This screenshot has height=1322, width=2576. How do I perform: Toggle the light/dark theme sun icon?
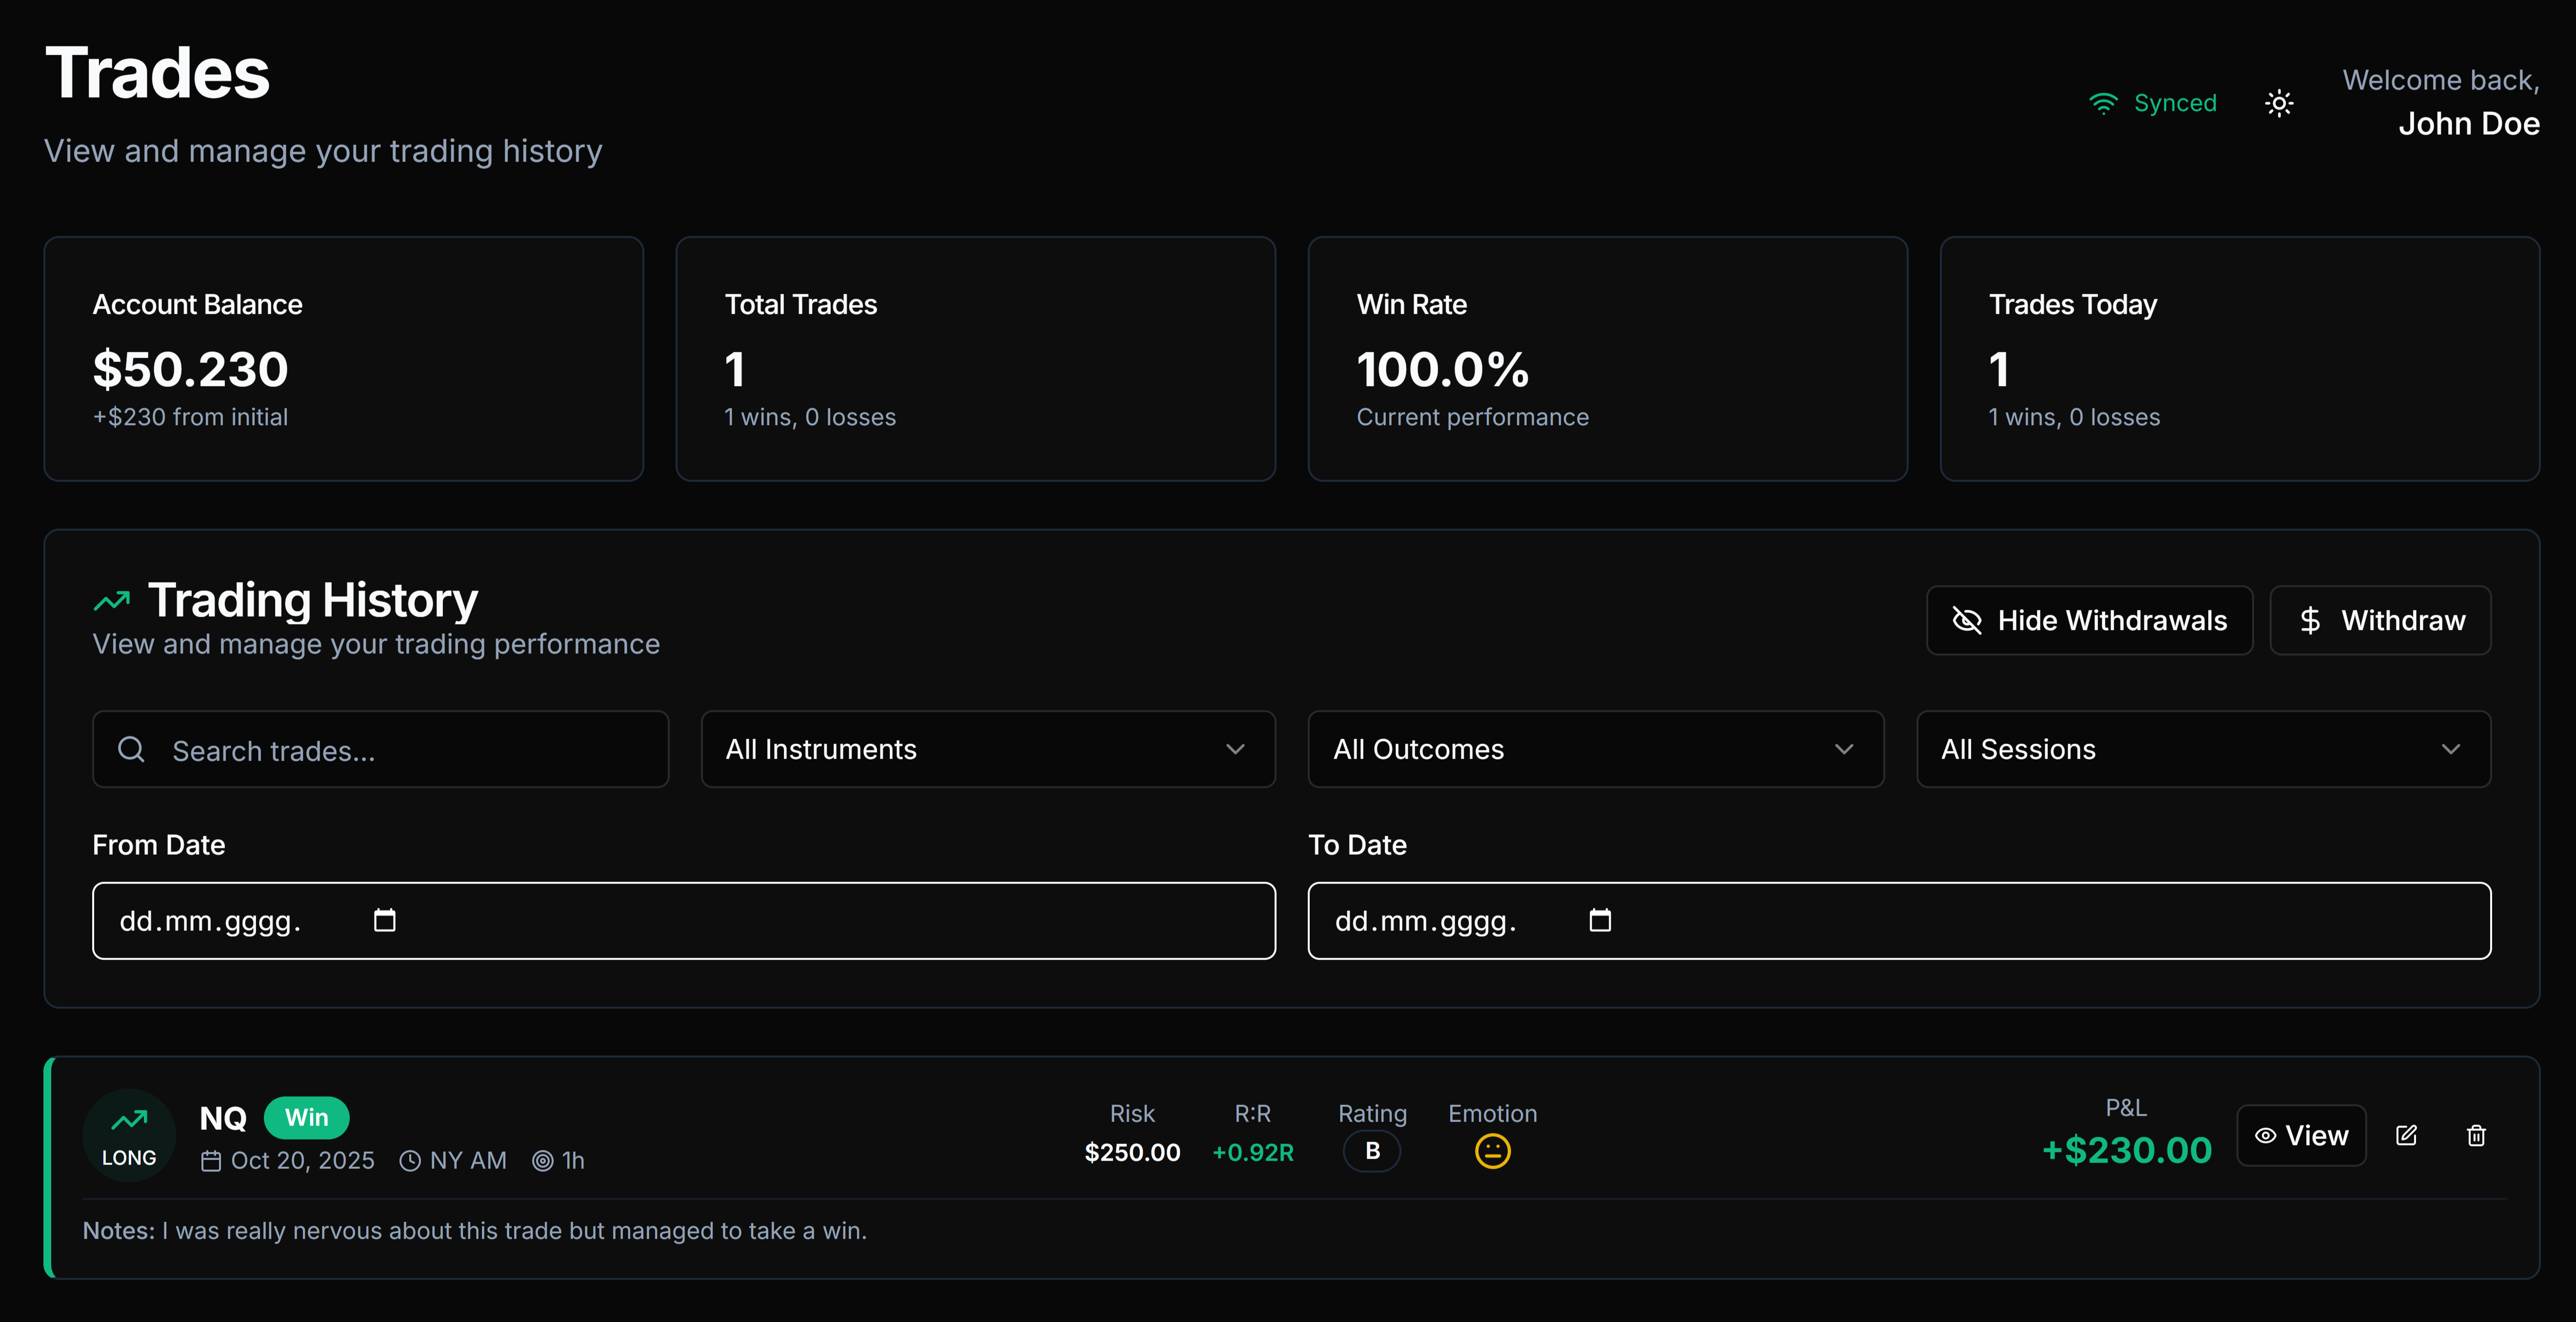(2279, 103)
